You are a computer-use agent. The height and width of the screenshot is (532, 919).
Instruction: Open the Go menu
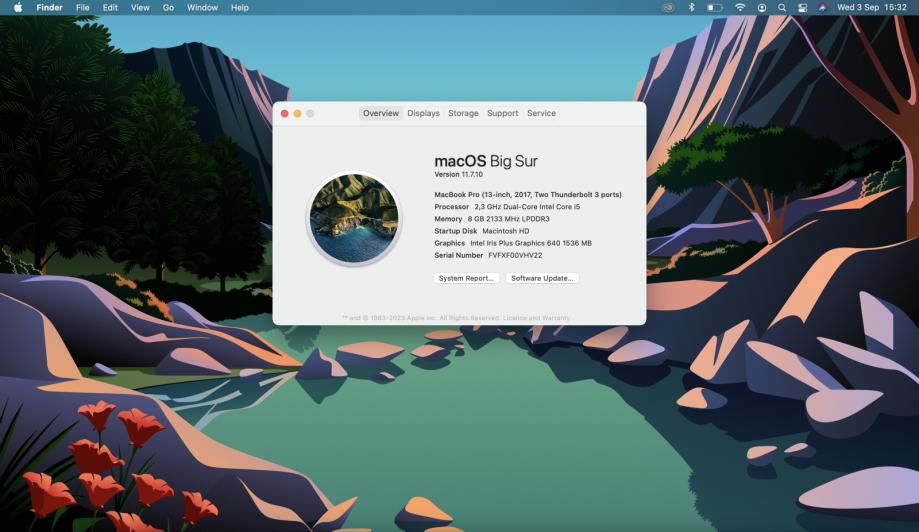[x=168, y=8]
